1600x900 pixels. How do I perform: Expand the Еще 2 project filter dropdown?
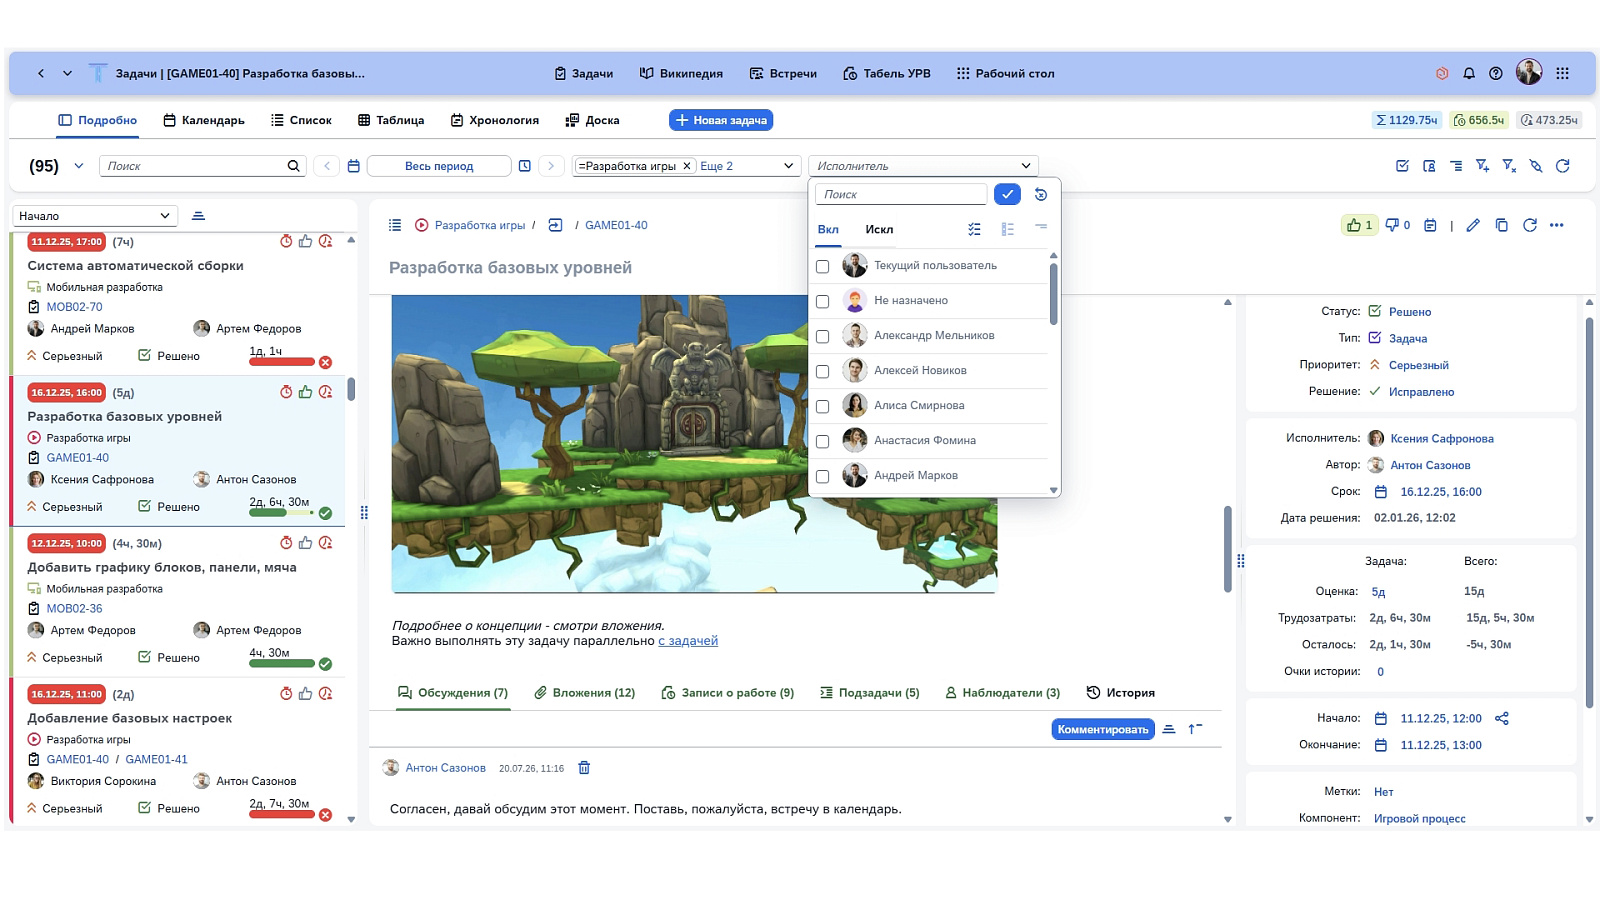tap(788, 166)
